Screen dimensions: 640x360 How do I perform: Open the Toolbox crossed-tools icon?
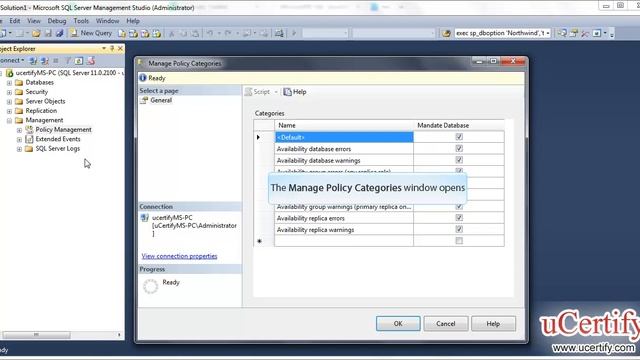[585, 33]
